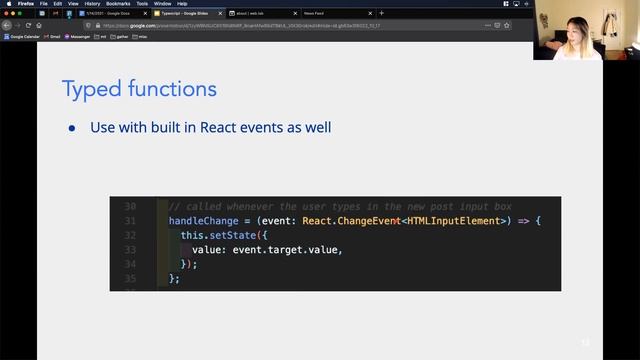This screenshot has width=640, height=360.
Task: Go to the Firefox home page
Action: pyautogui.click(x=39, y=25)
